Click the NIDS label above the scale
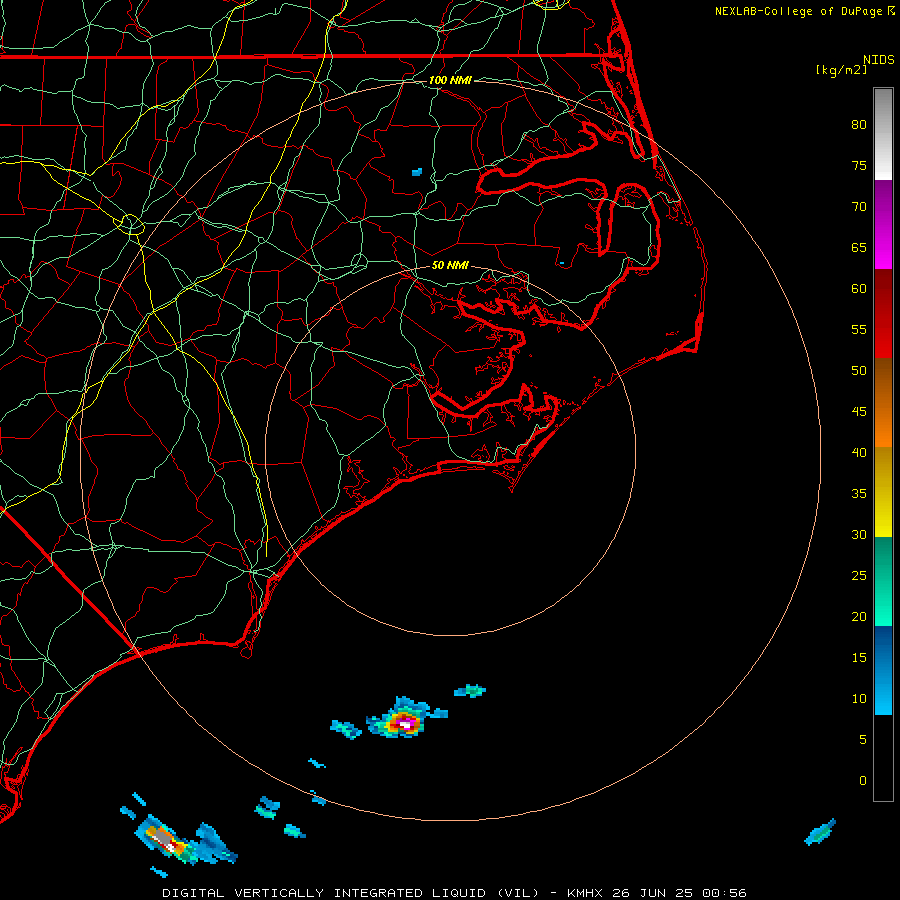 pyautogui.click(x=878, y=59)
